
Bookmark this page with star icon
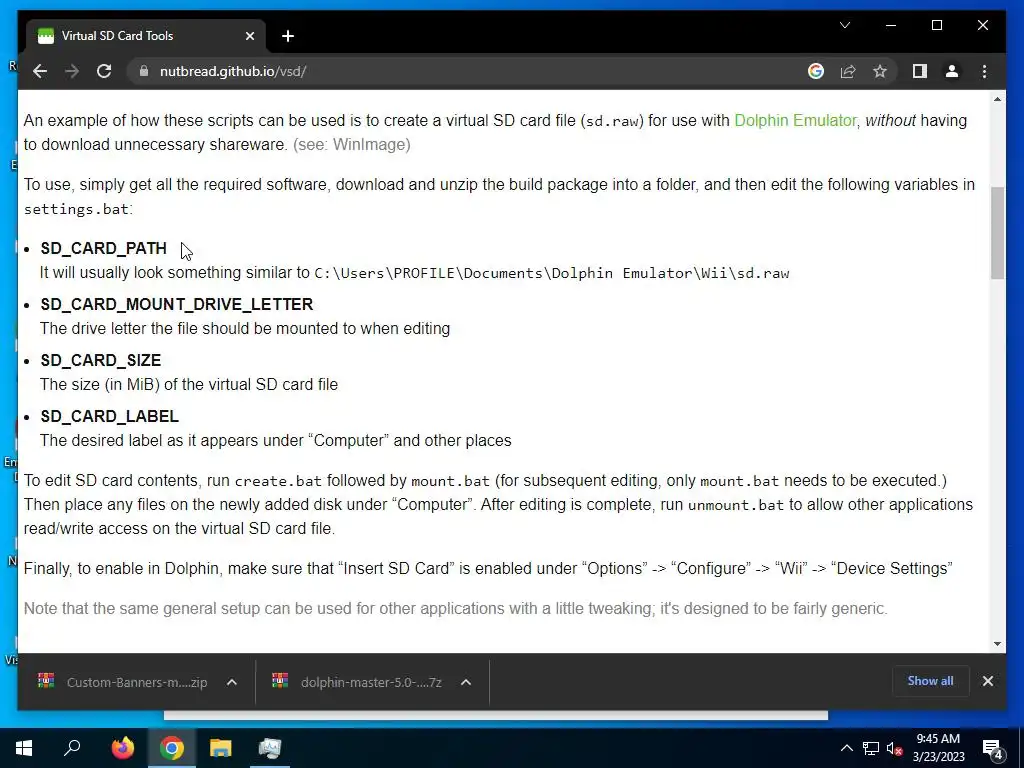coord(880,71)
